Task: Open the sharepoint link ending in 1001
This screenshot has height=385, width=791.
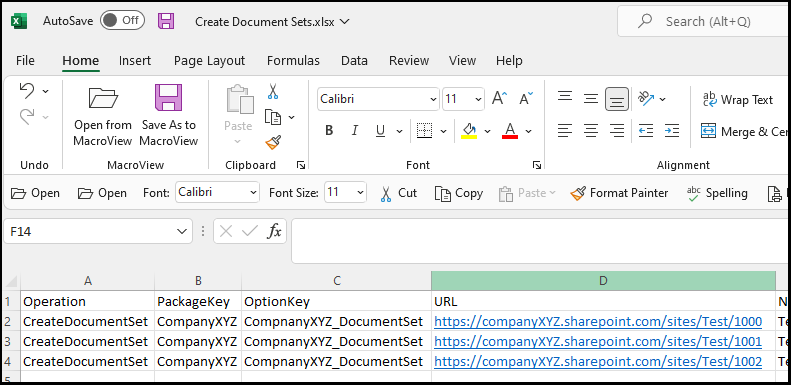Action: pyautogui.click(x=598, y=341)
